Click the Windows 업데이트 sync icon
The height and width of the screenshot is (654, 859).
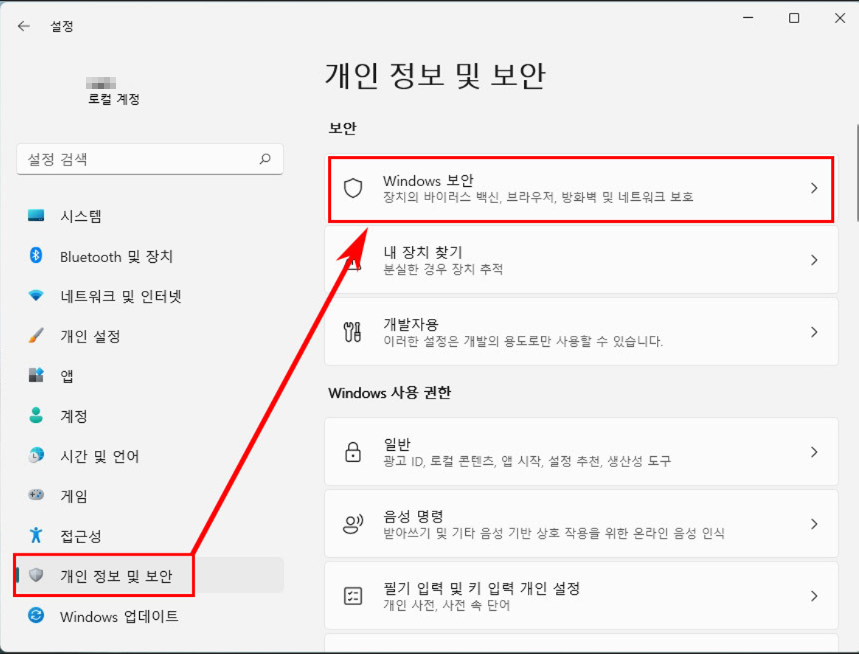point(36,616)
